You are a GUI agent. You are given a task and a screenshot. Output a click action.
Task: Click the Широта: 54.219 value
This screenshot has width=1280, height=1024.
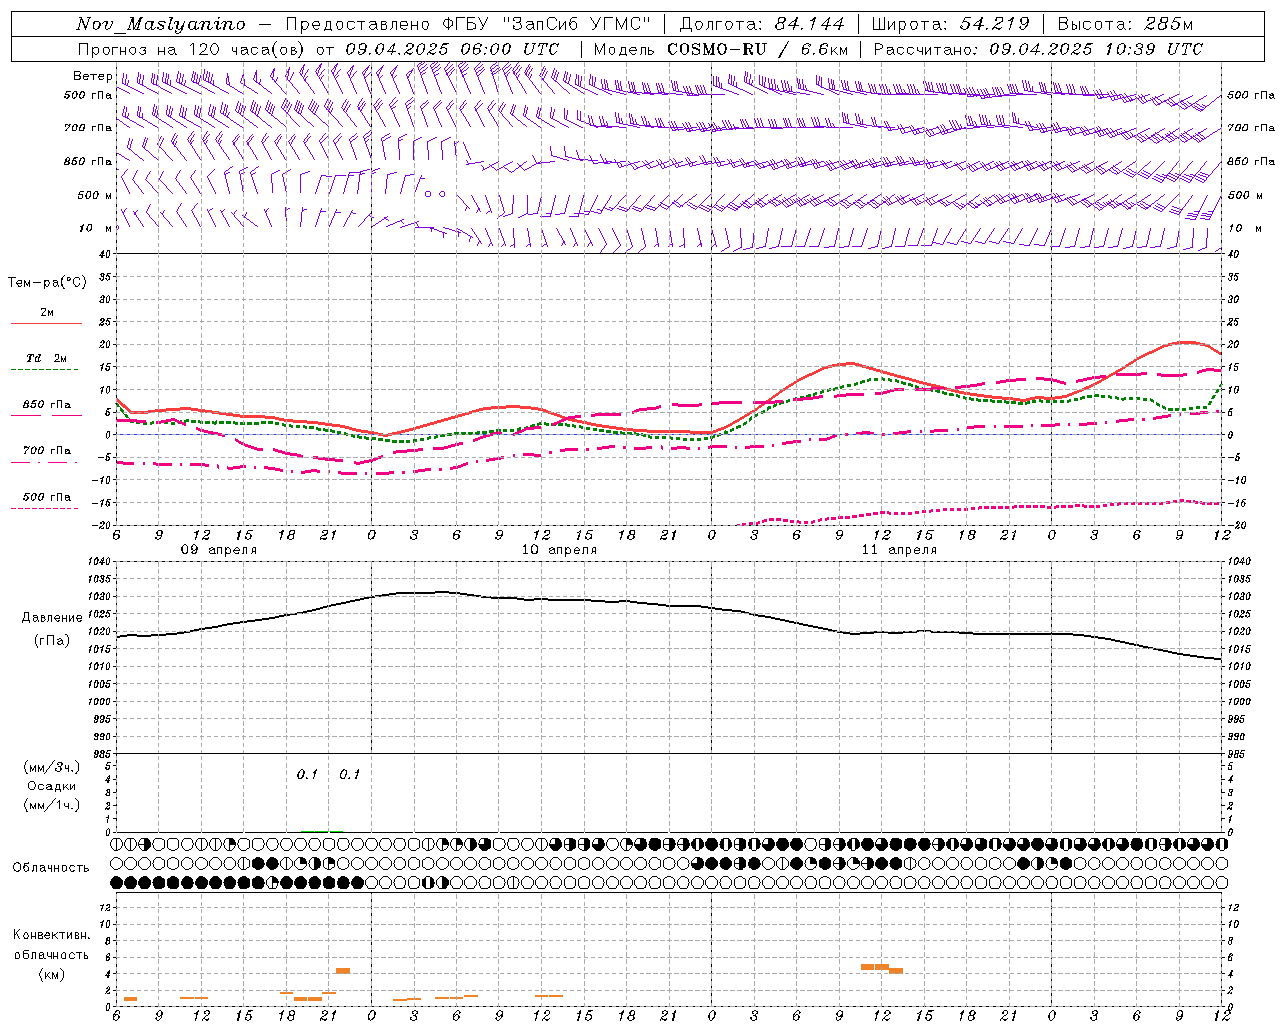pyautogui.click(x=953, y=24)
